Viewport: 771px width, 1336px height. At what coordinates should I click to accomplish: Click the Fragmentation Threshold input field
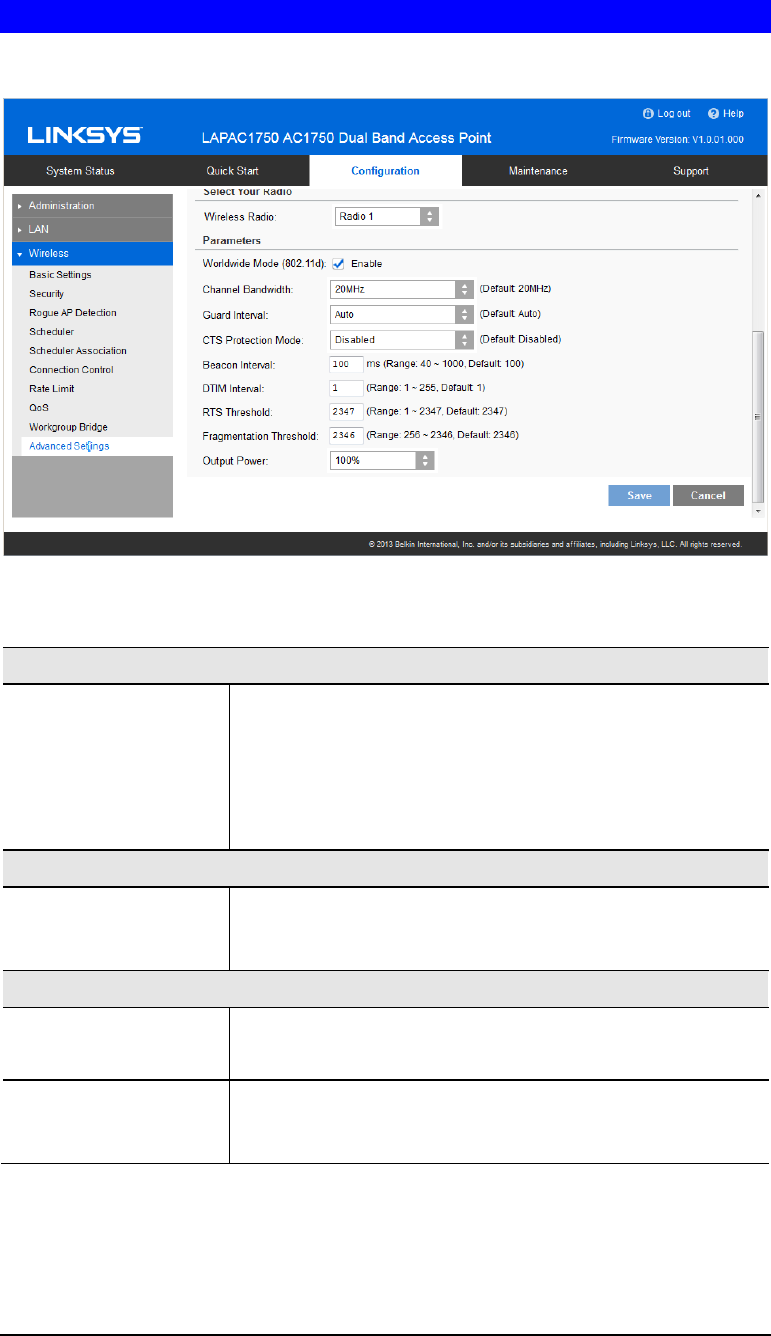click(346, 436)
